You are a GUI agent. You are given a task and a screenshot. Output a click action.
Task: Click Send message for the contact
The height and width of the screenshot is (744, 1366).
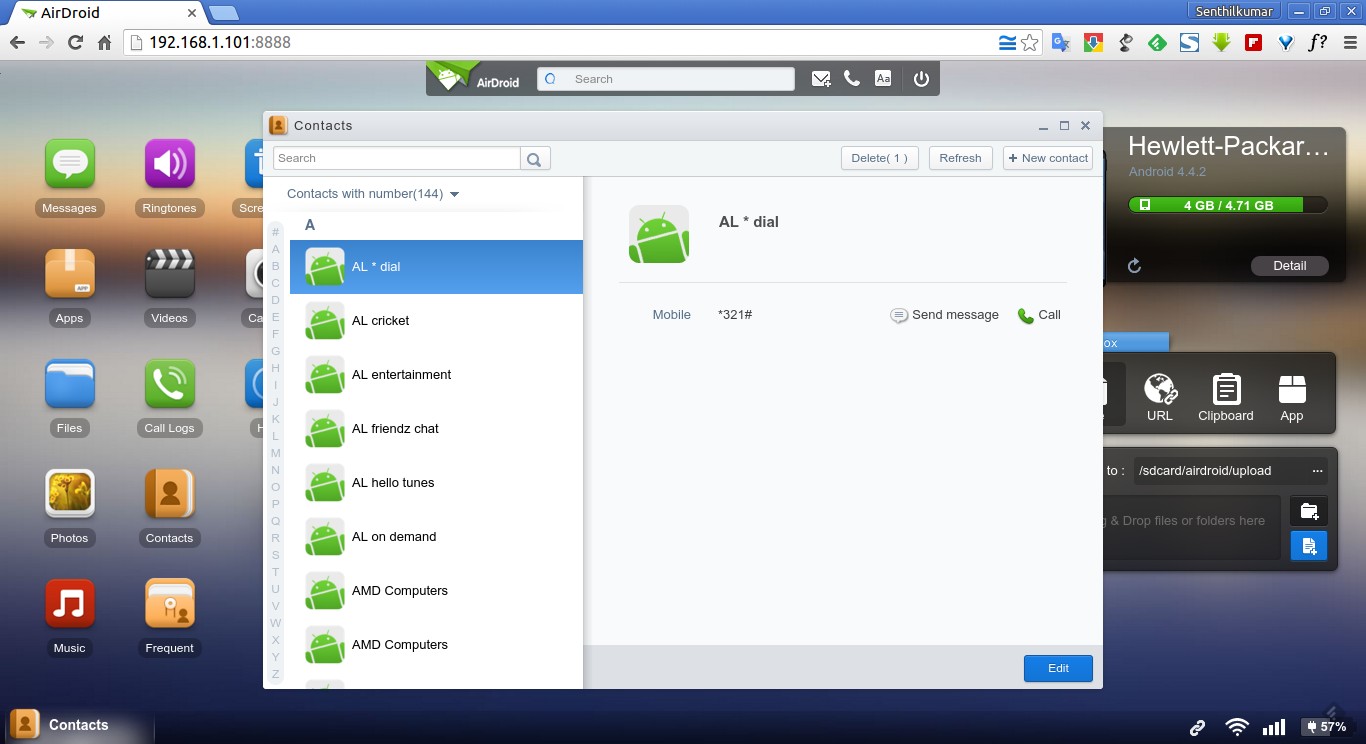(x=944, y=315)
